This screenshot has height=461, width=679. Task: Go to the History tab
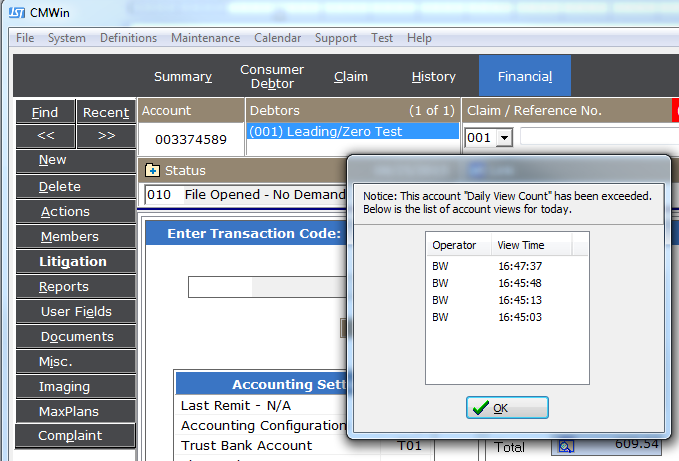433,76
